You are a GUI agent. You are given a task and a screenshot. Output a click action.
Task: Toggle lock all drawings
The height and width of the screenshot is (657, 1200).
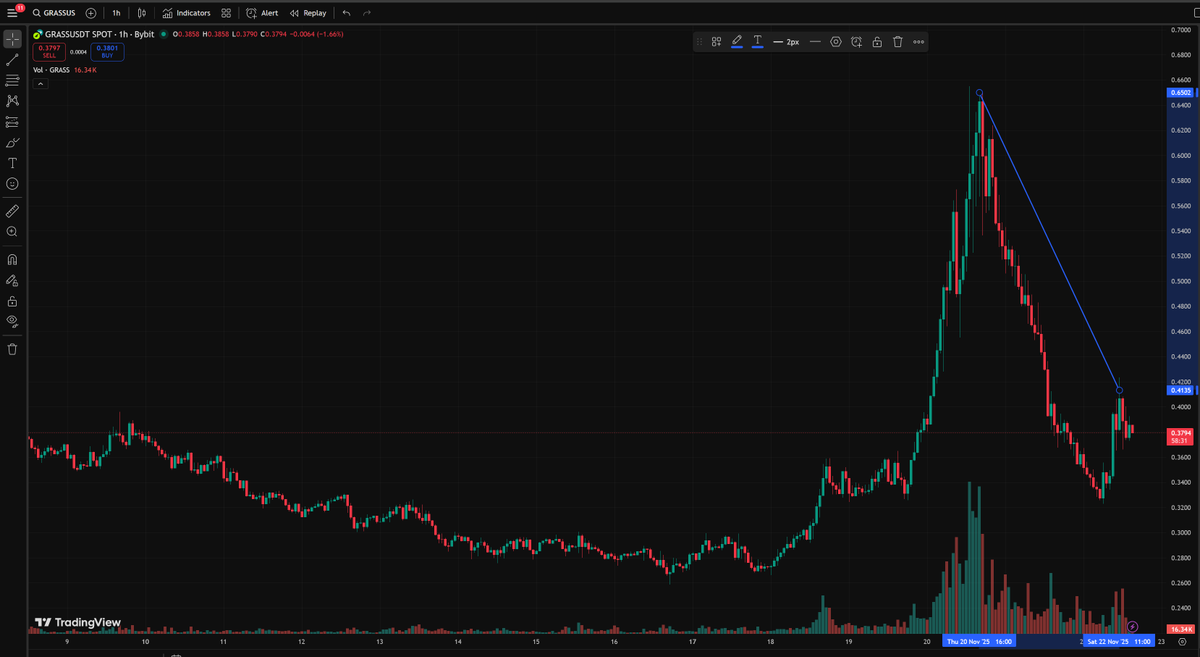click(12, 301)
